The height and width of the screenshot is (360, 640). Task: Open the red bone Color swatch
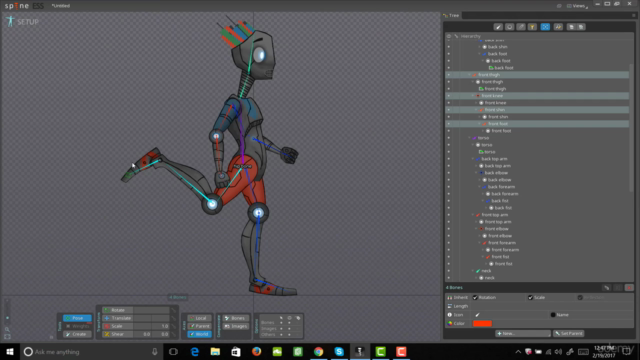(x=482, y=323)
